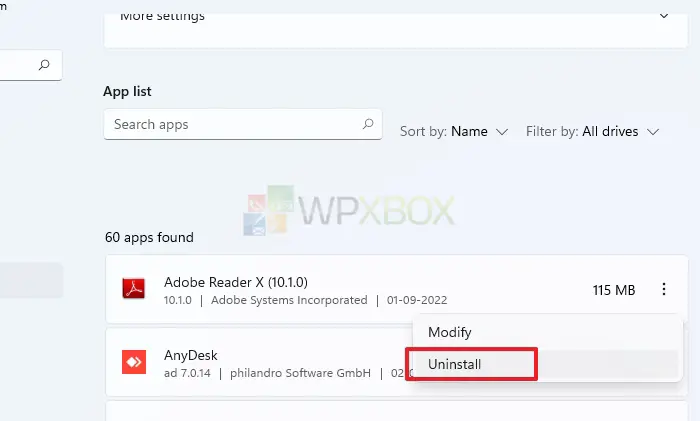Click philandro Software GmbH publisher text
Image resolution: width=700 pixels, height=421 pixels.
click(300, 373)
